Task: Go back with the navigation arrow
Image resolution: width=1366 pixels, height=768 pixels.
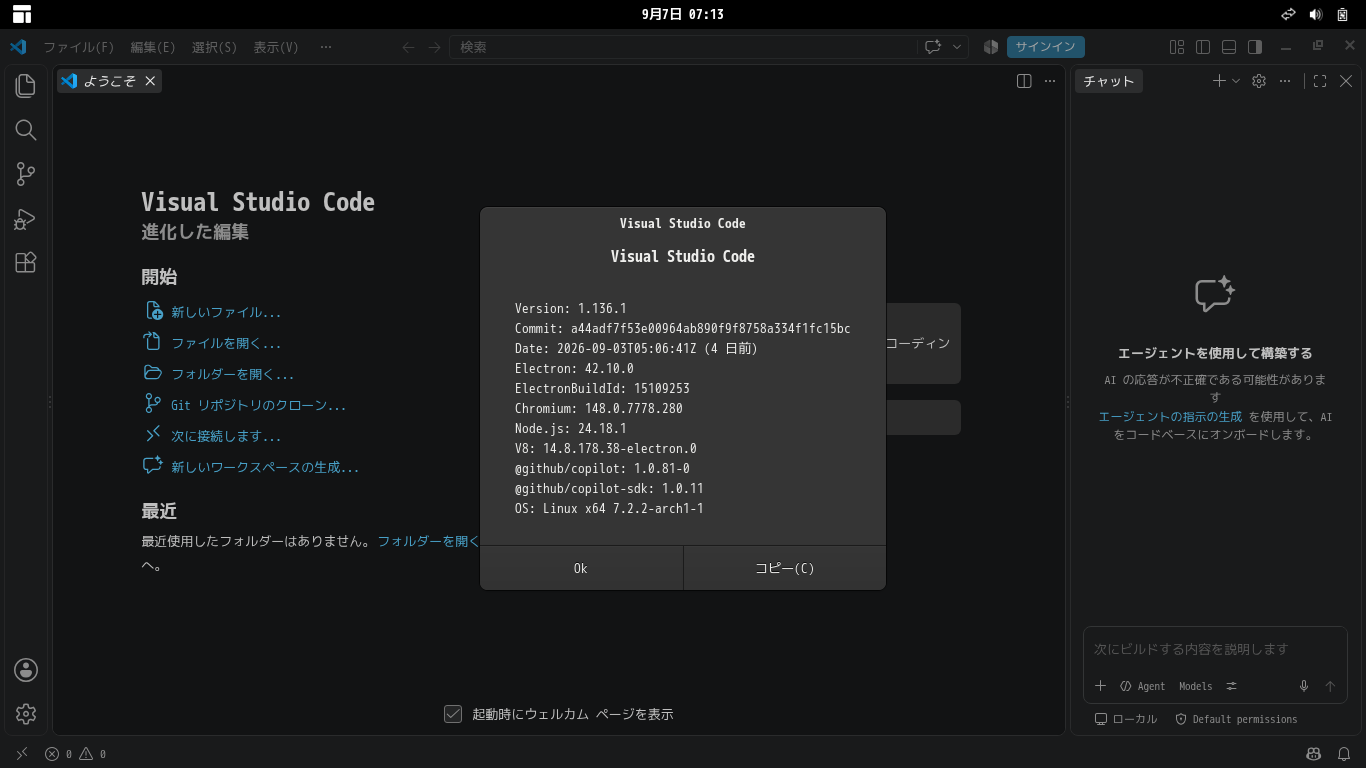Action: [408, 47]
